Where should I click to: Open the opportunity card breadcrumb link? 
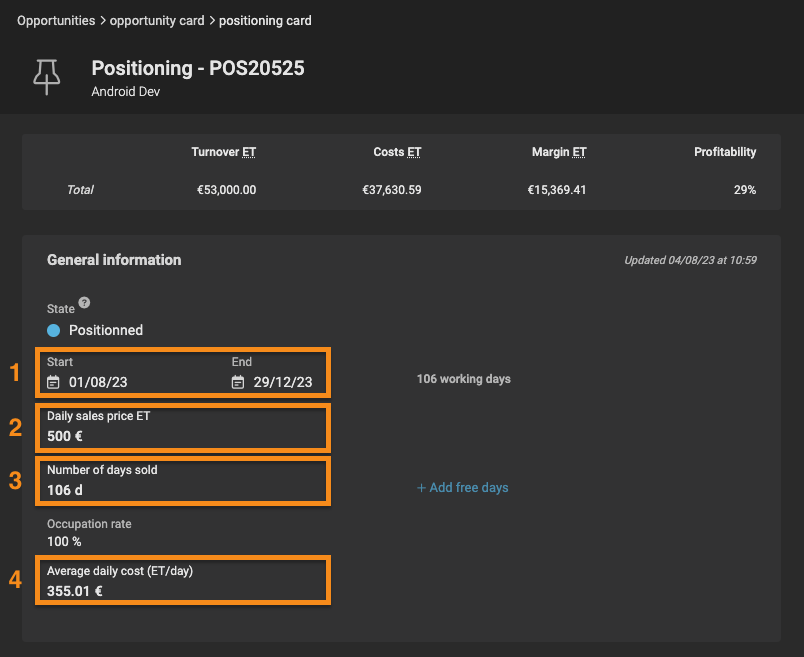coord(157,21)
